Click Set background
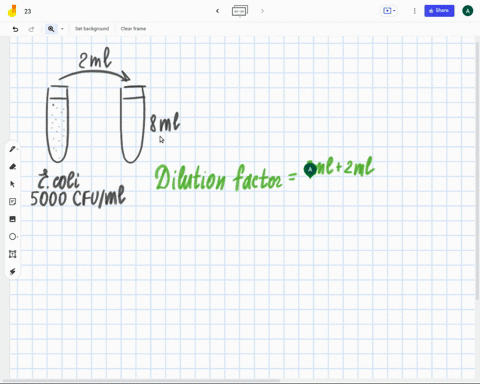This screenshot has width=480, height=384. click(92, 29)
